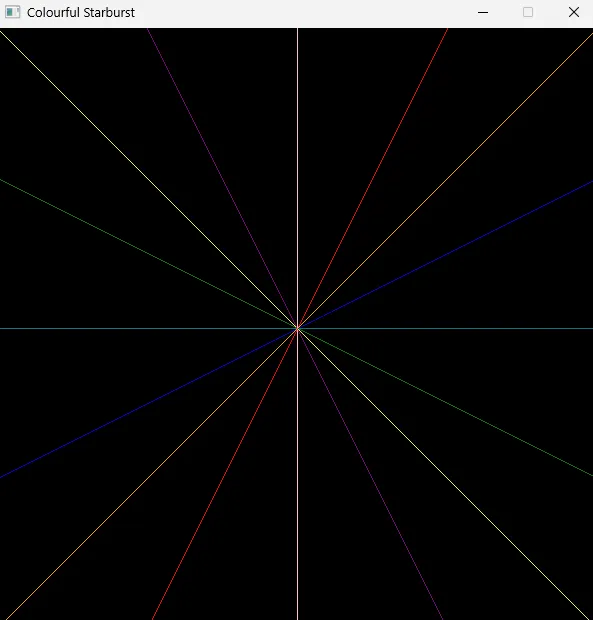Click the Colourful Starburst window icon
This screenshot has height=620, width=593.
[12, 12]
